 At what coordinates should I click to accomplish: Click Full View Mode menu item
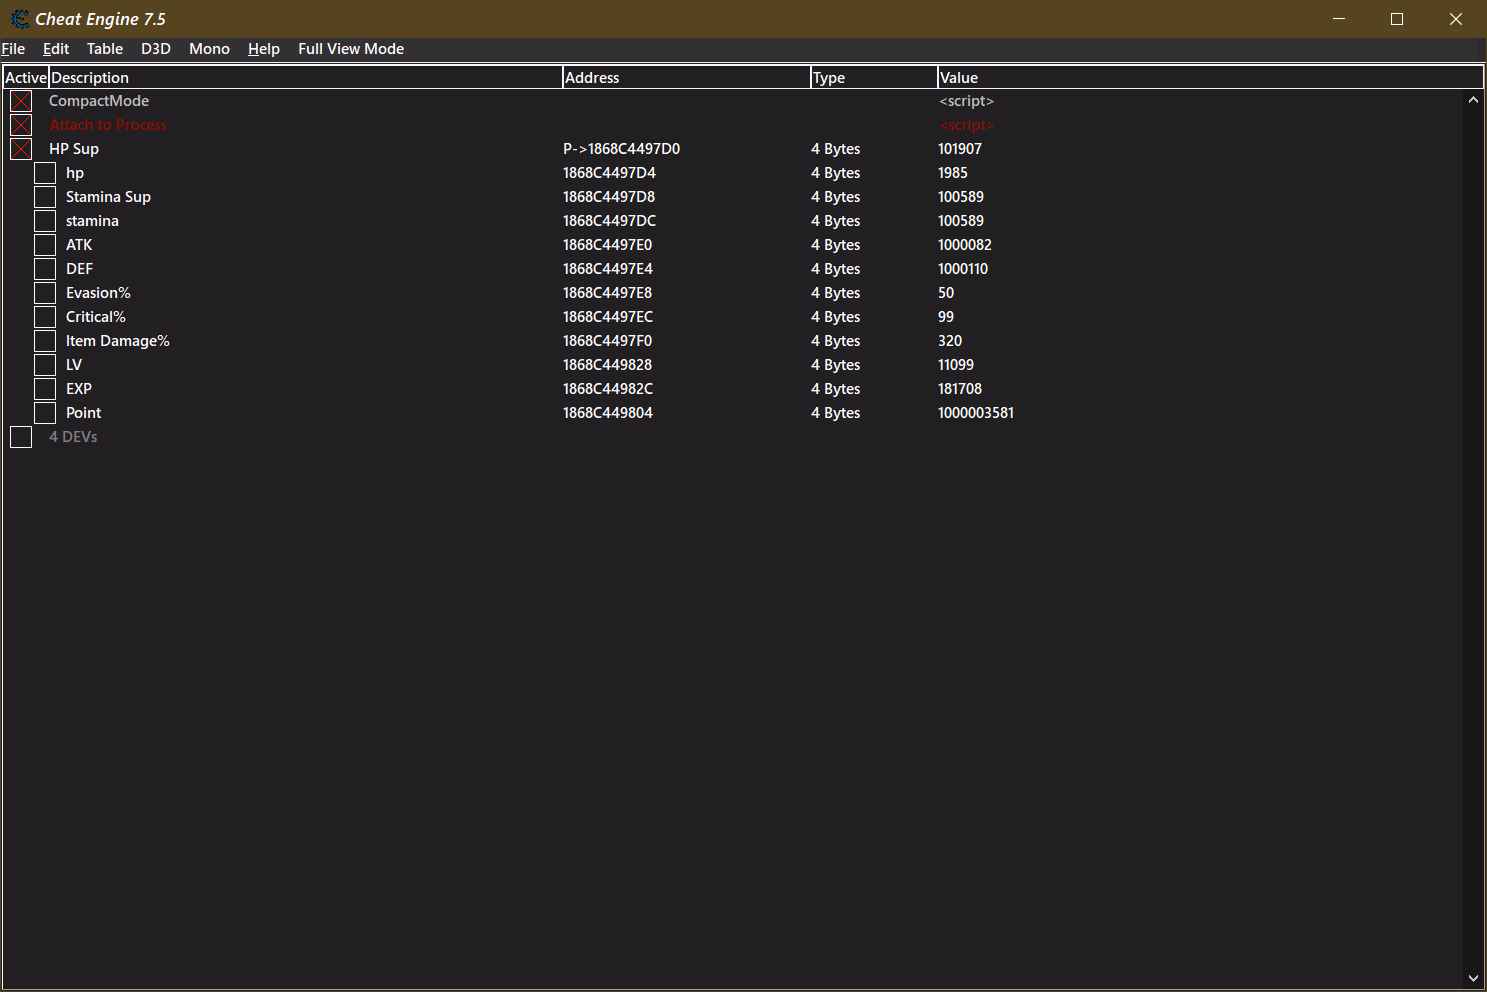[x=350, y=49]
